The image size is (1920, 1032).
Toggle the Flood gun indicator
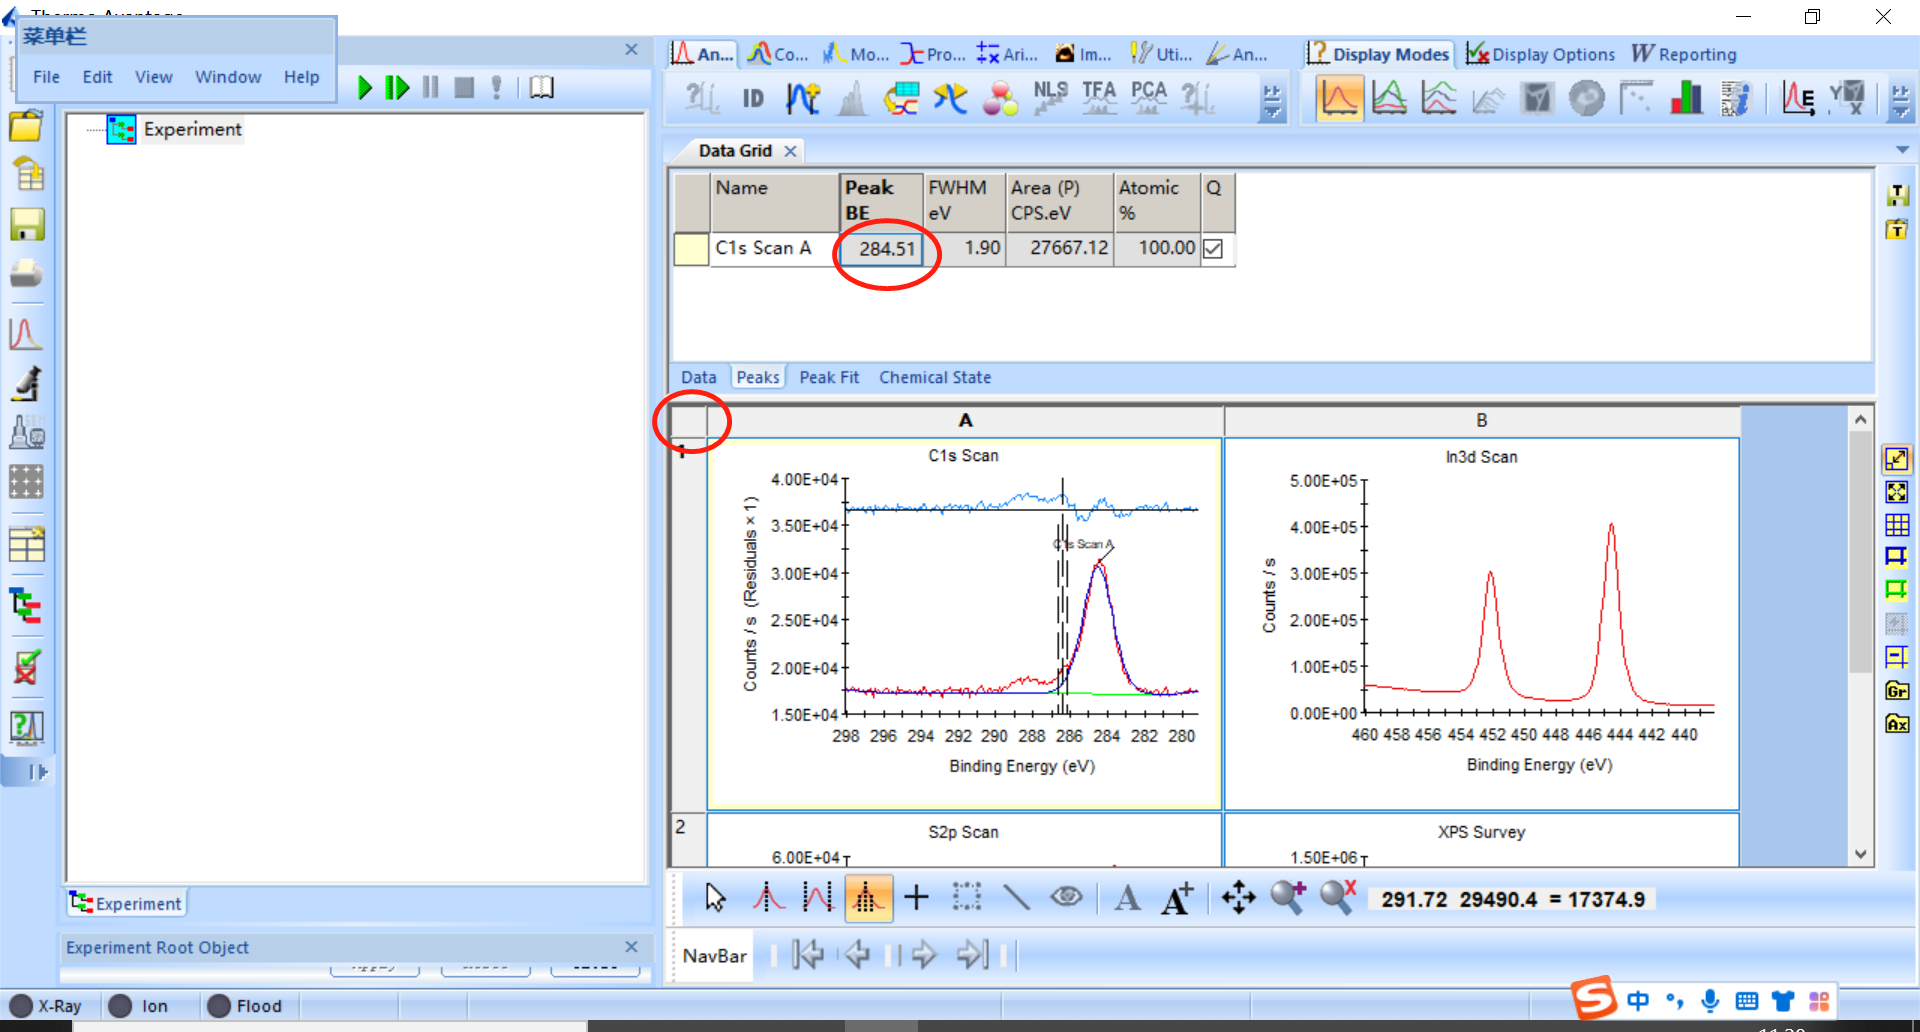click(244, 1006)
